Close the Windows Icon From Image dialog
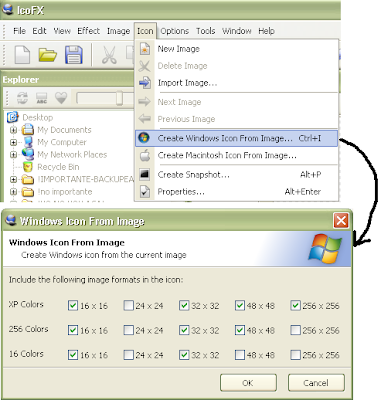The width and height of the screenshot is (381, 400). coord(341,220)
